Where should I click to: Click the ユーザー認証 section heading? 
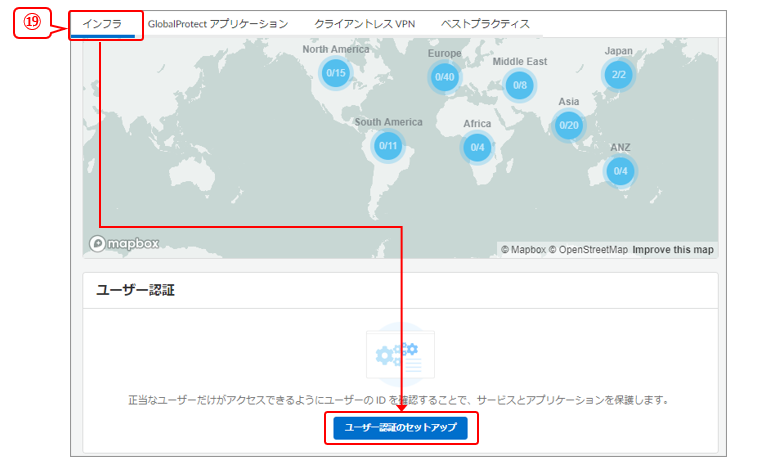(135, 290)
